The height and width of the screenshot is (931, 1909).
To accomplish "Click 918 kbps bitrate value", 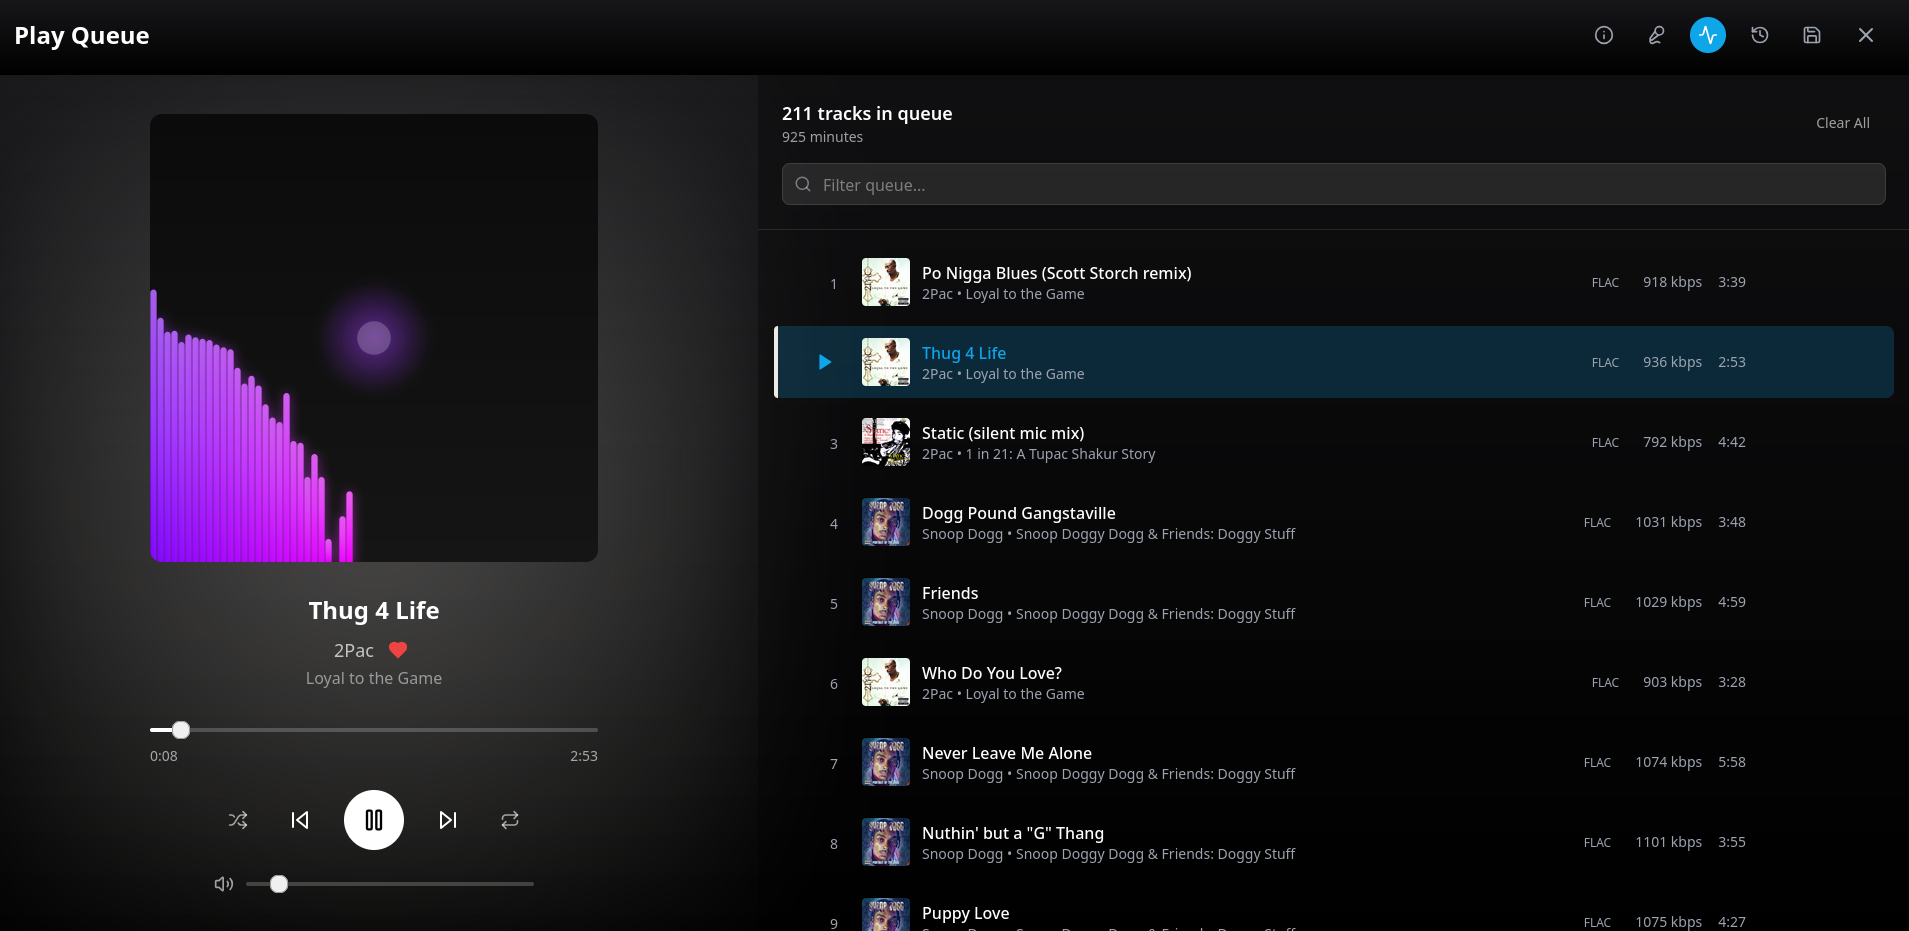I will click(x=1672, y=282).
